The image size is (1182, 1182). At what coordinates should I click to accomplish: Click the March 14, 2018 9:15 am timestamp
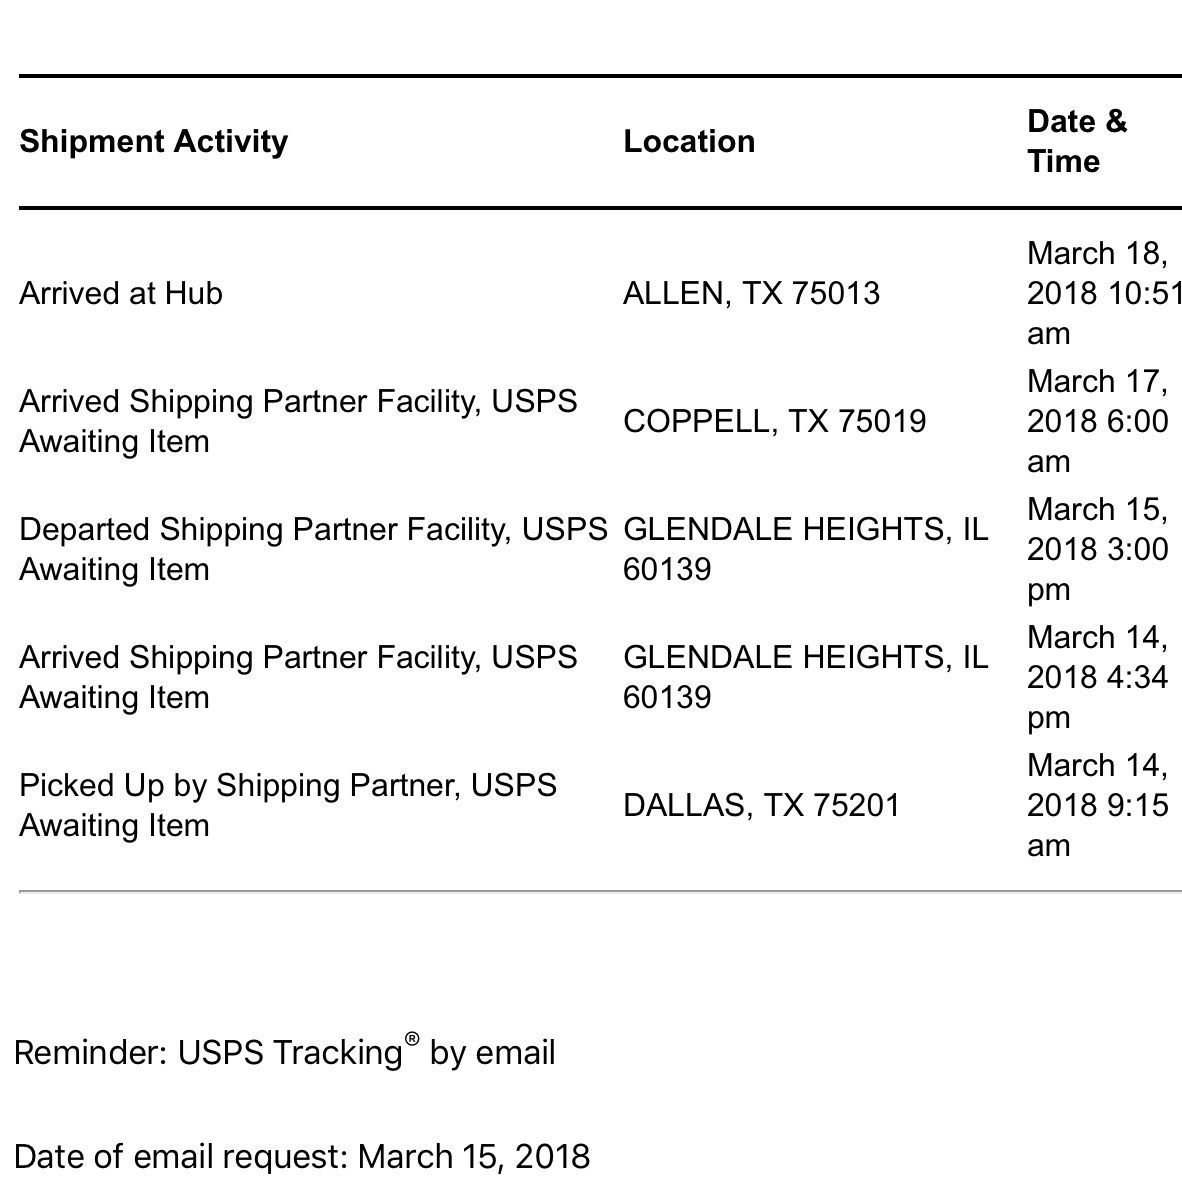[x=1097, y=805]
